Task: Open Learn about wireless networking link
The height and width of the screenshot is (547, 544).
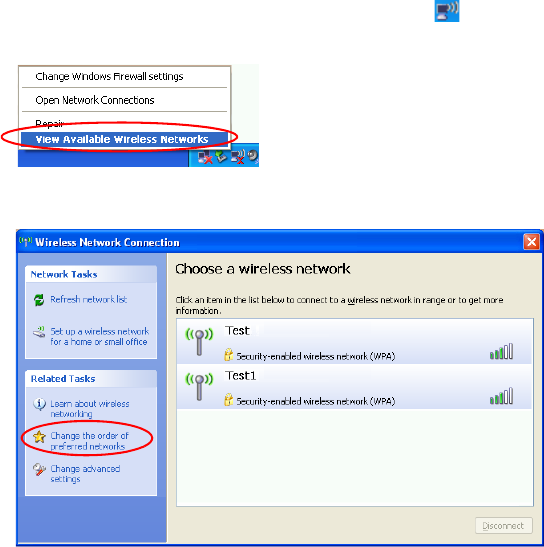Action: coord(90,409)
